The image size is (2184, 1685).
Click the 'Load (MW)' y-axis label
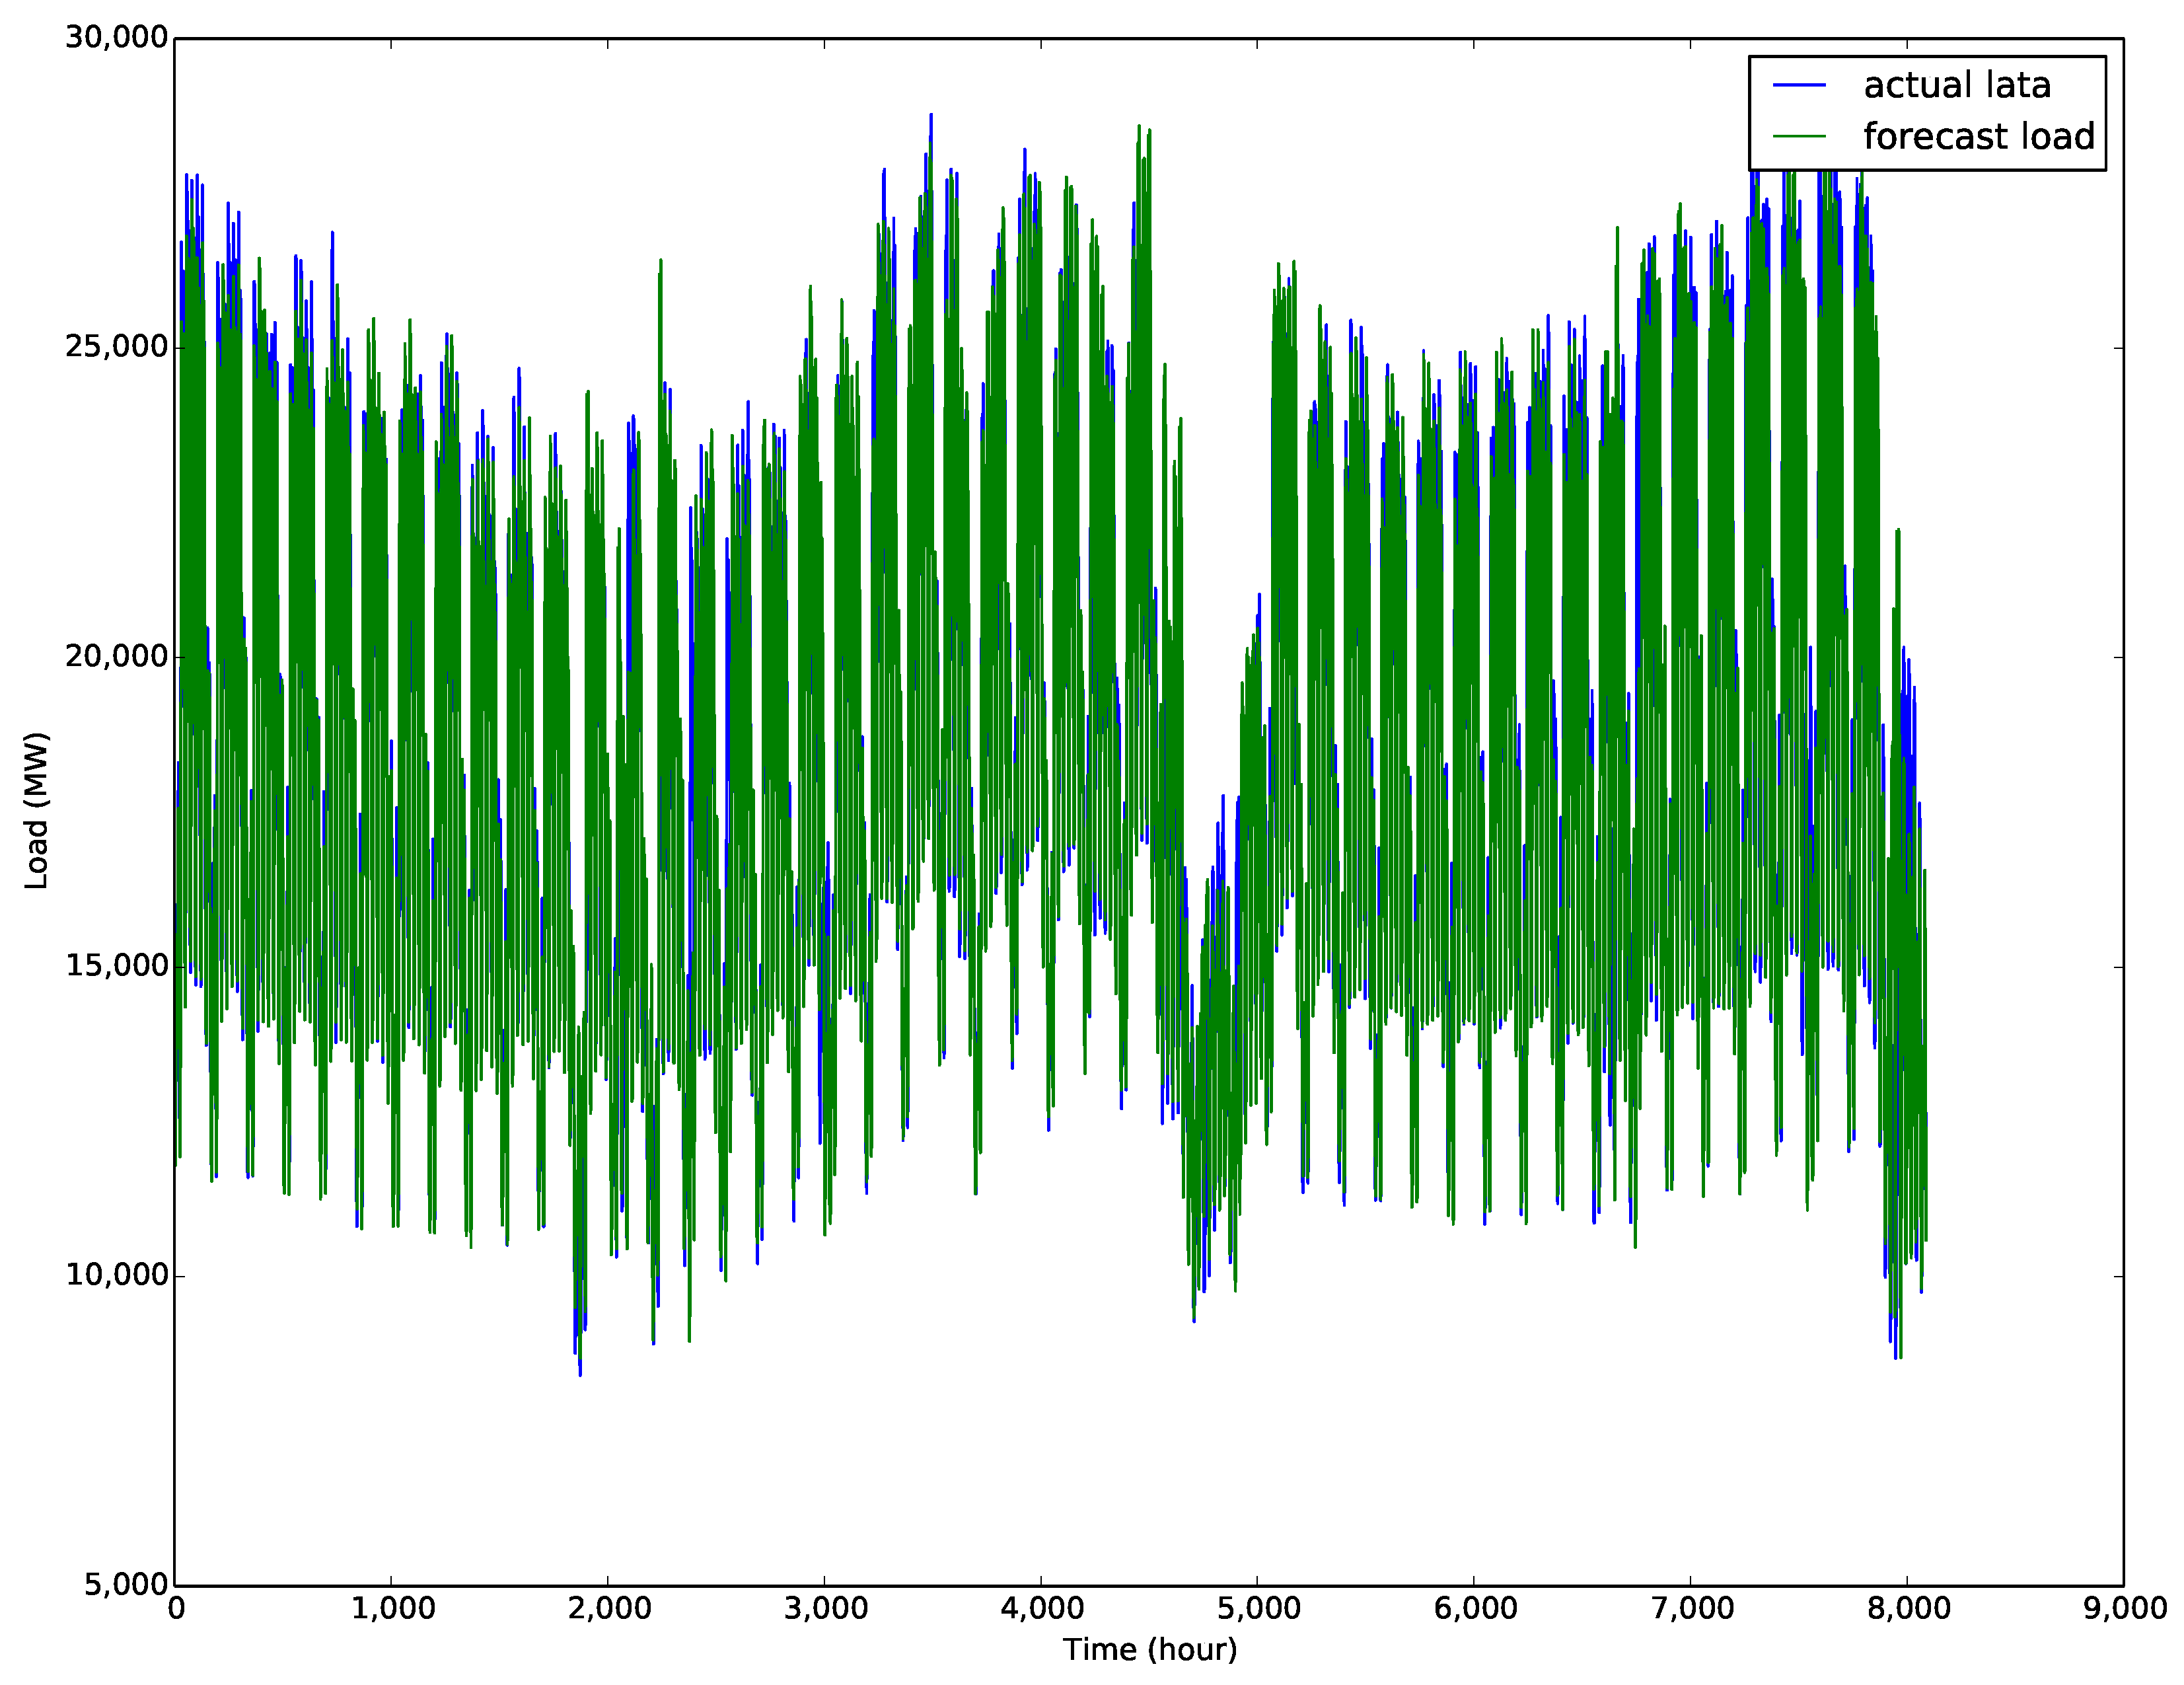[x=37, y=811]
